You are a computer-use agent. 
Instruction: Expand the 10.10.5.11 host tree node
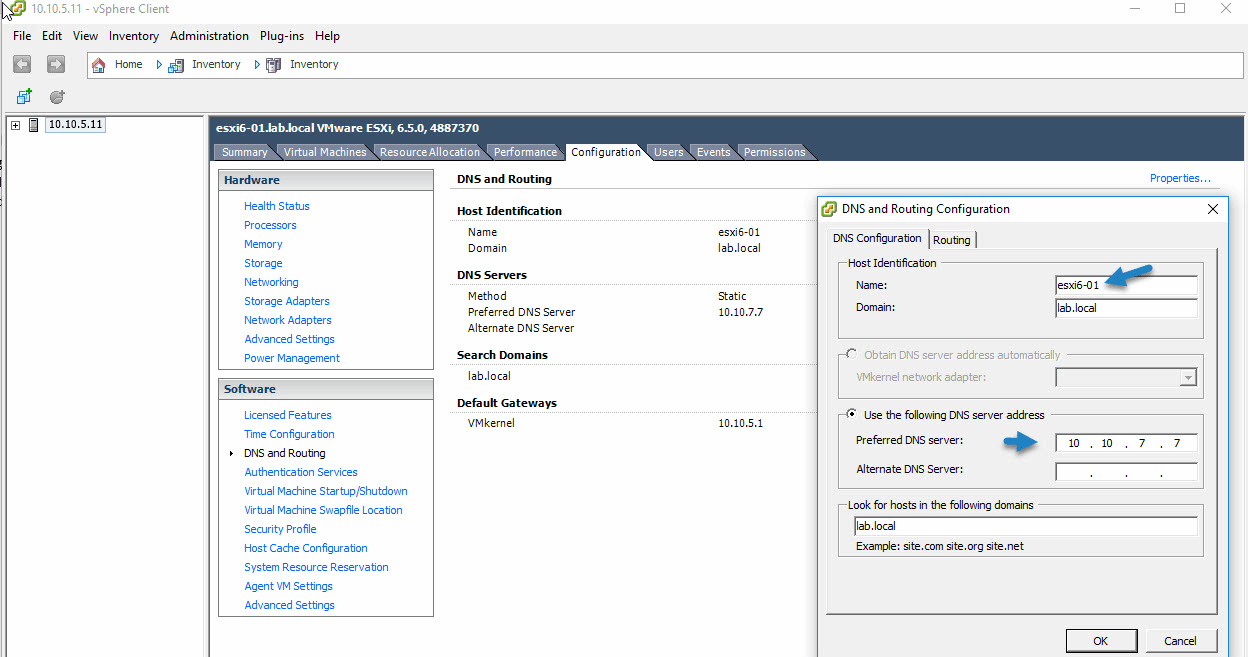[15, 125]
